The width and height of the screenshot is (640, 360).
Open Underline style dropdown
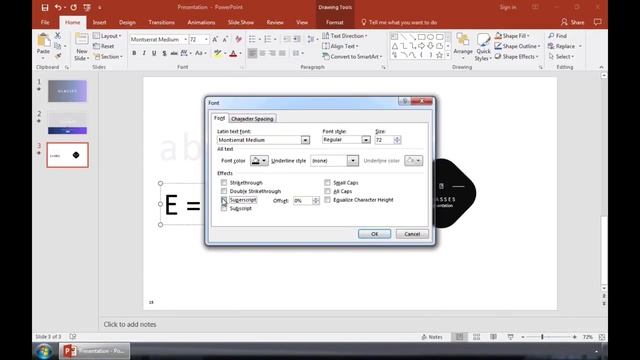353,161
